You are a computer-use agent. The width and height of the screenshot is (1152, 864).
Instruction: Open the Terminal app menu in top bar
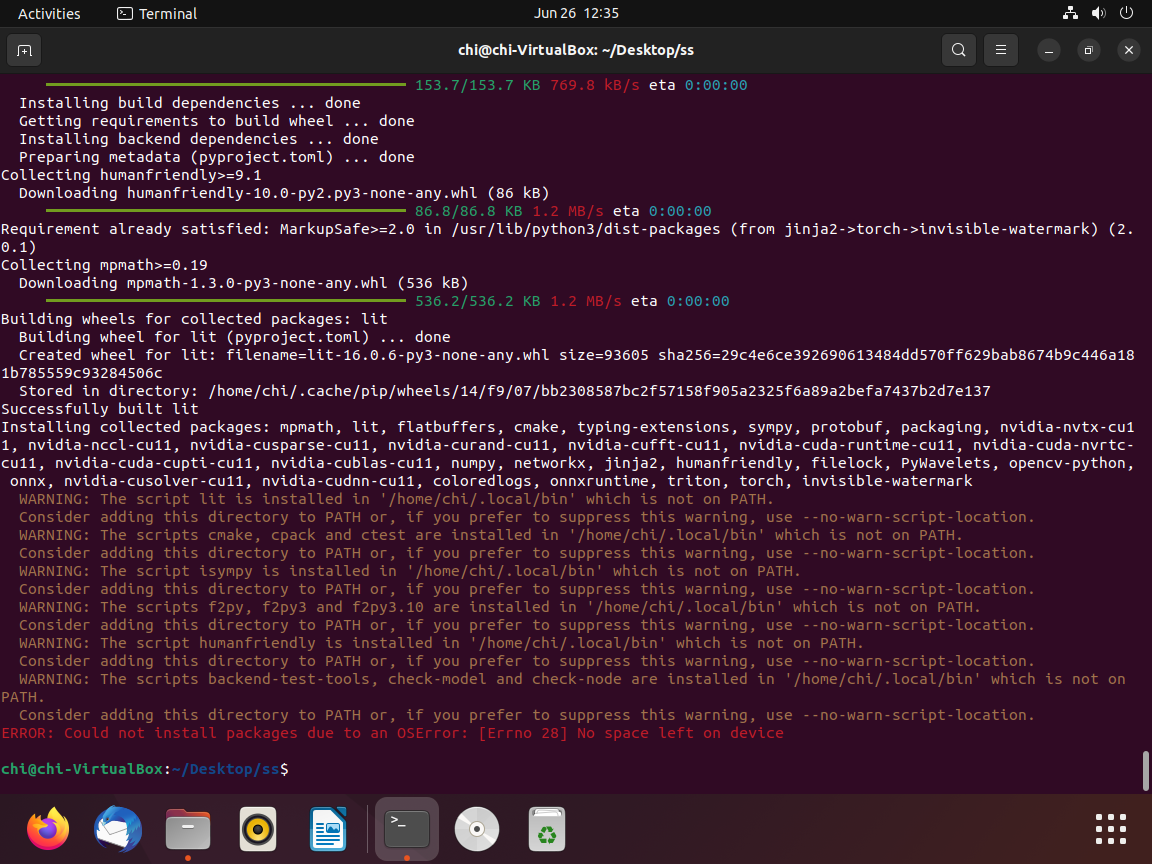click(157, 13)
